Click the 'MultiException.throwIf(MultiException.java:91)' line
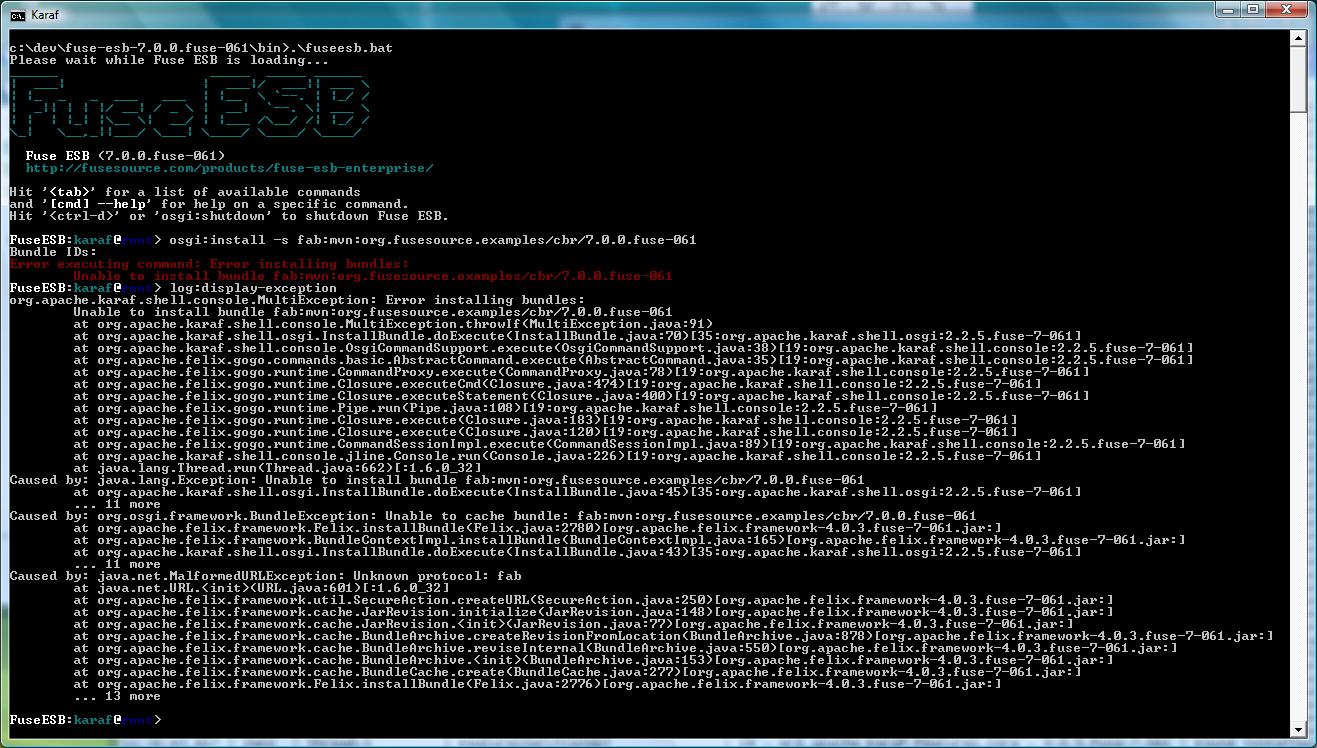The height and width of the screenshot is (748, 1317). pos(393,324)
